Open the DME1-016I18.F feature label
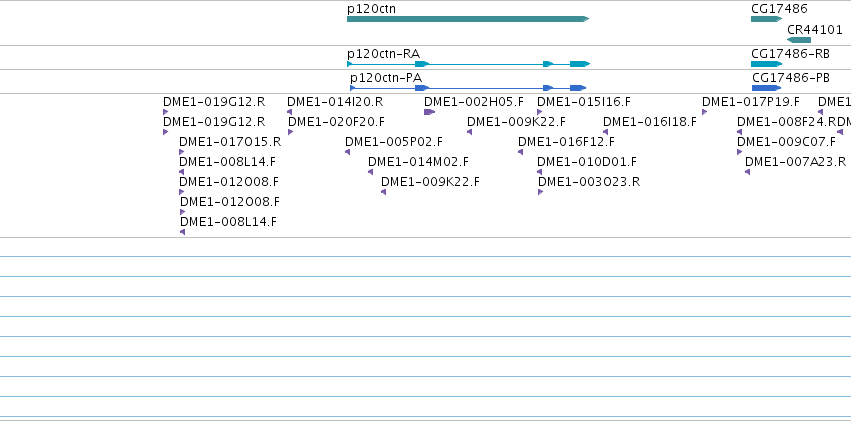 point(650,122)
